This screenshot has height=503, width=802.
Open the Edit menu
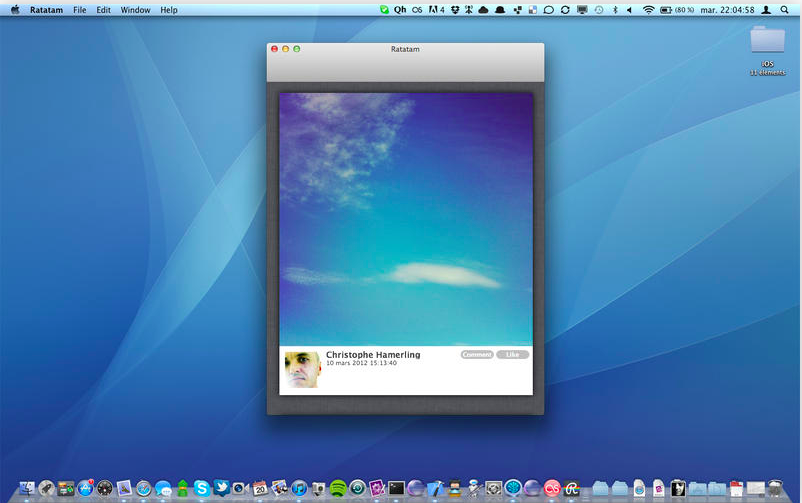[103, 10]
